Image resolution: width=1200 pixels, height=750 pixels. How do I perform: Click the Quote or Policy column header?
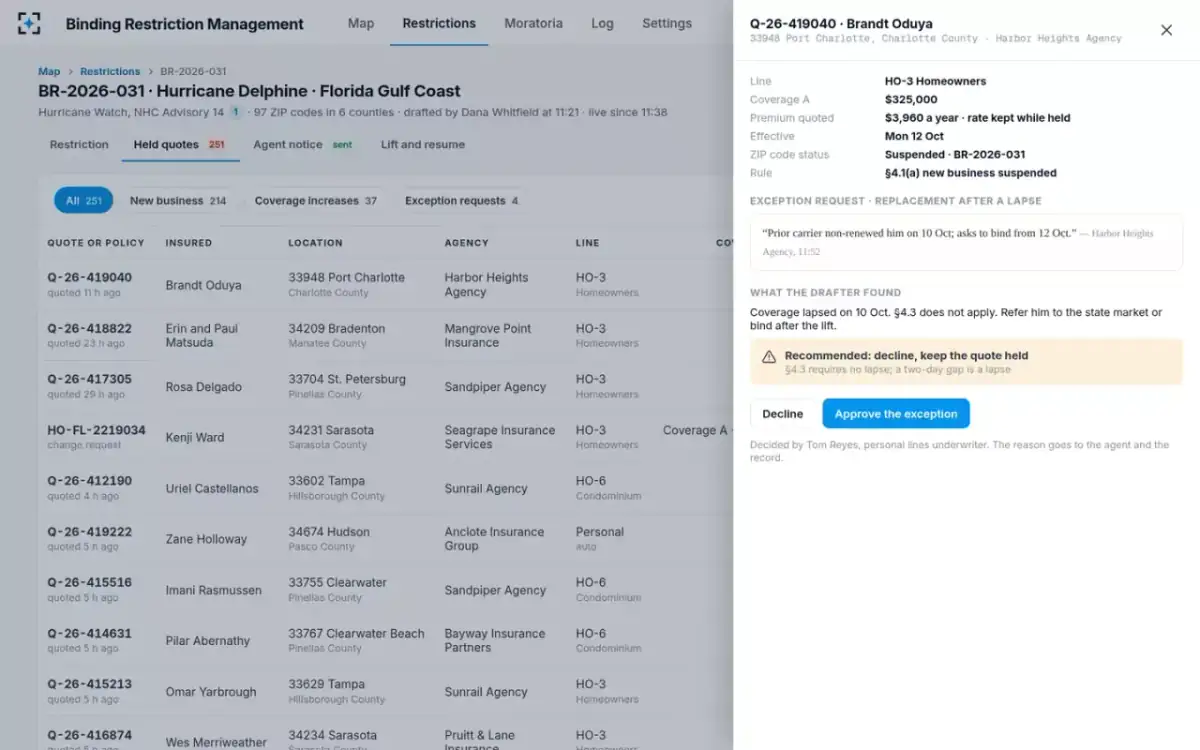coord(96,243)
